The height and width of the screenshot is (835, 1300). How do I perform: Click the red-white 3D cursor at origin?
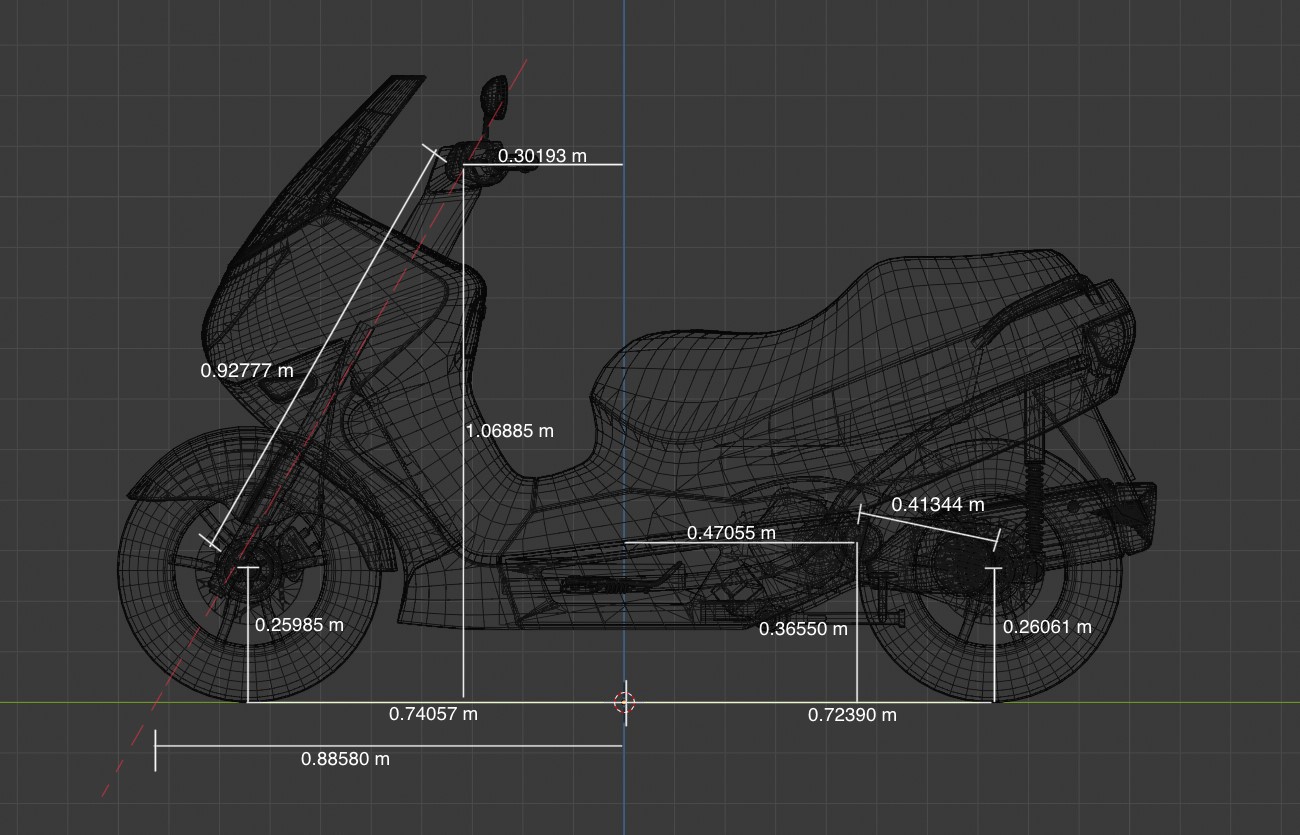click(x=625, y=702)
